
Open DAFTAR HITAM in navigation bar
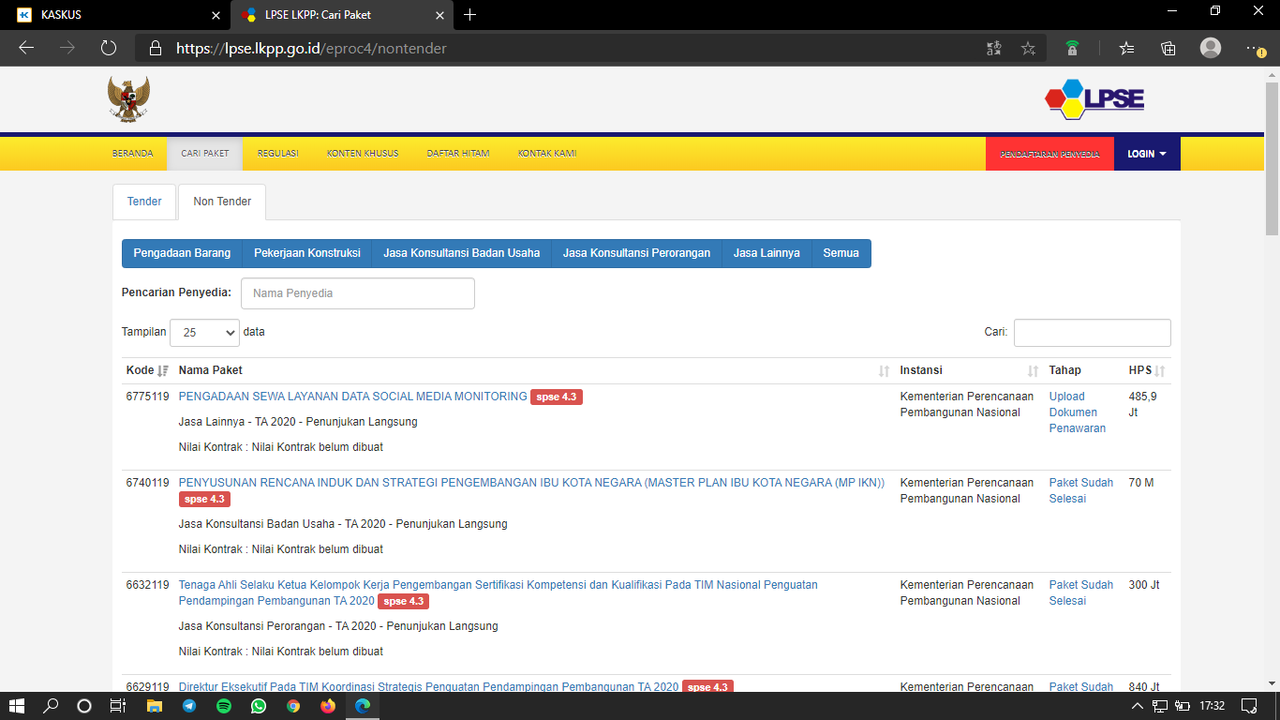tap(458, 154)
